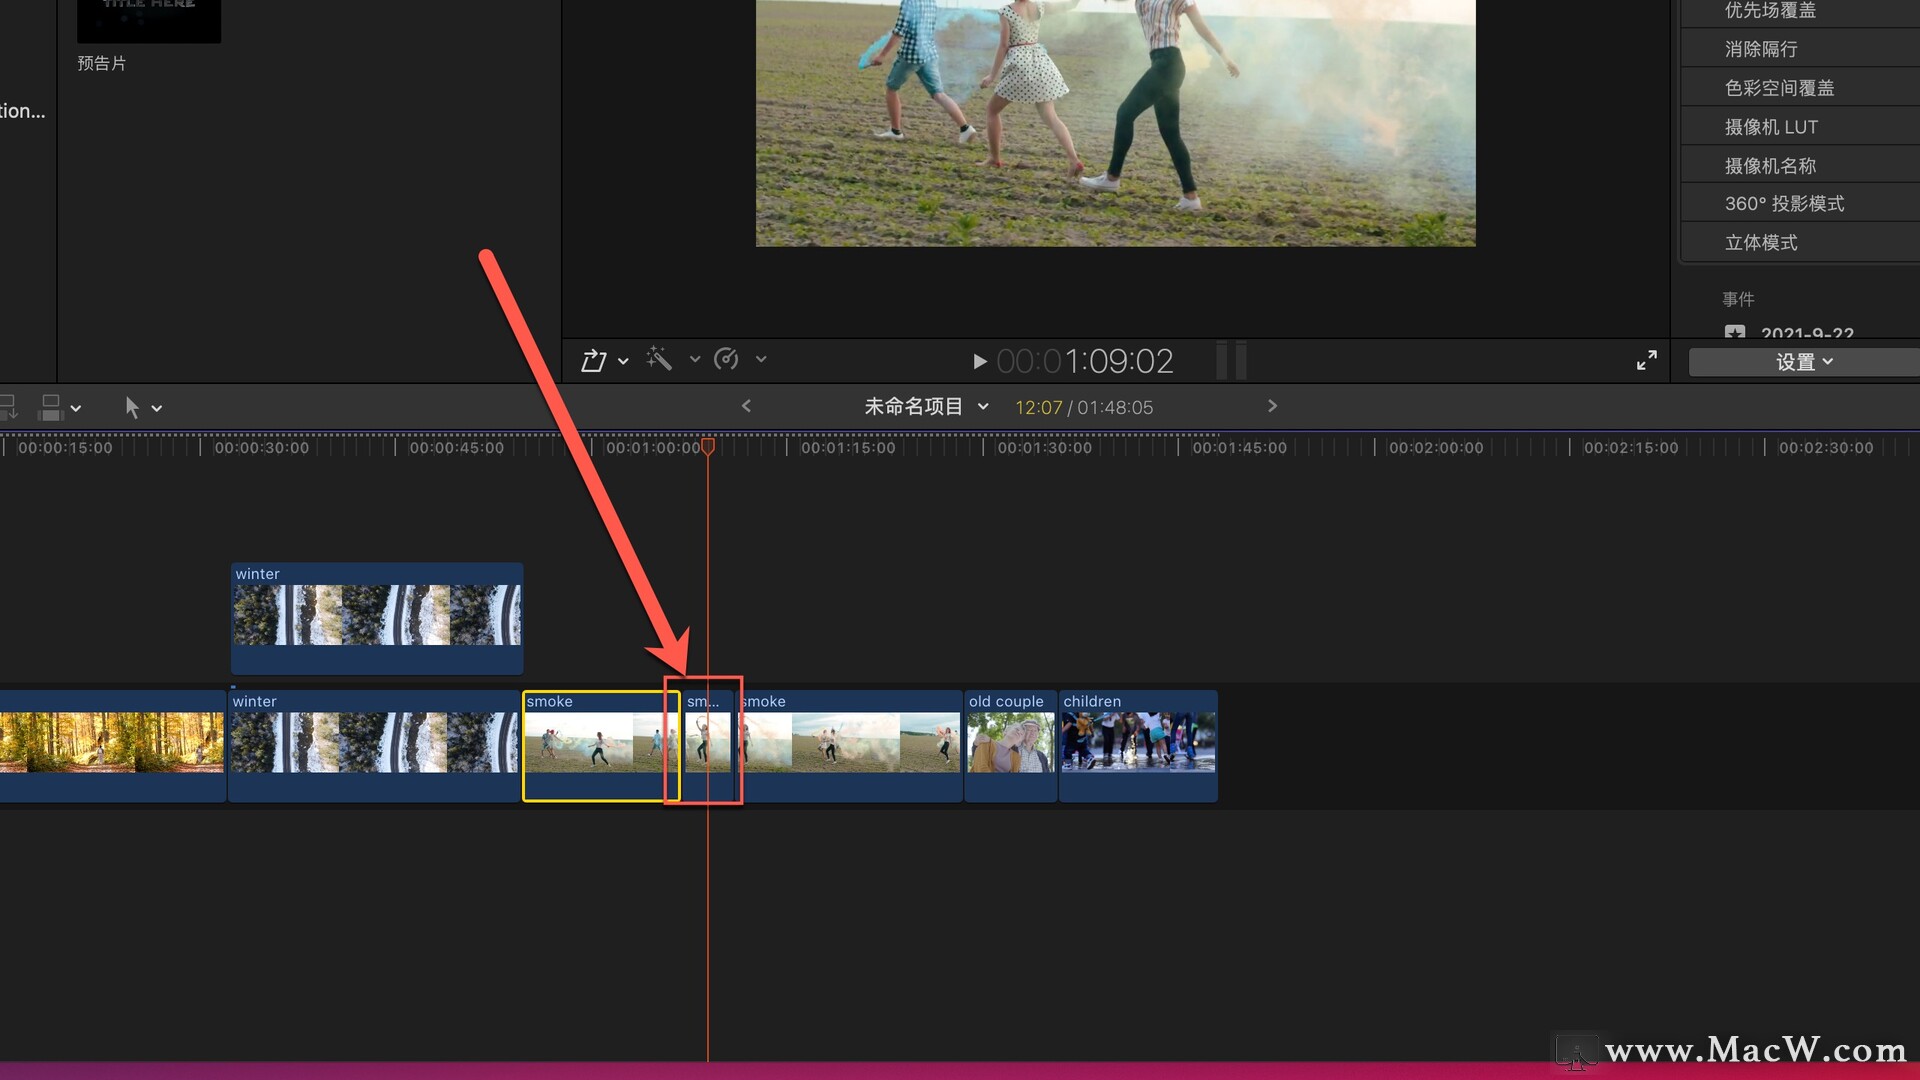The height and width of the screenshot is (1080, 1920).
Task: Click the 360° 投影模式 inspector row
Action: (x=1800, y=204)
